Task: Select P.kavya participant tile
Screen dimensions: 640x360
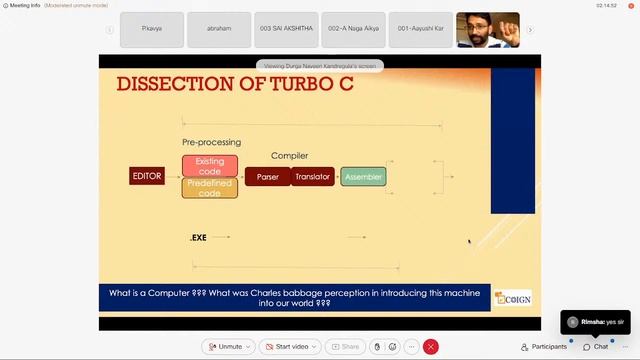Action: click(152, 30)
